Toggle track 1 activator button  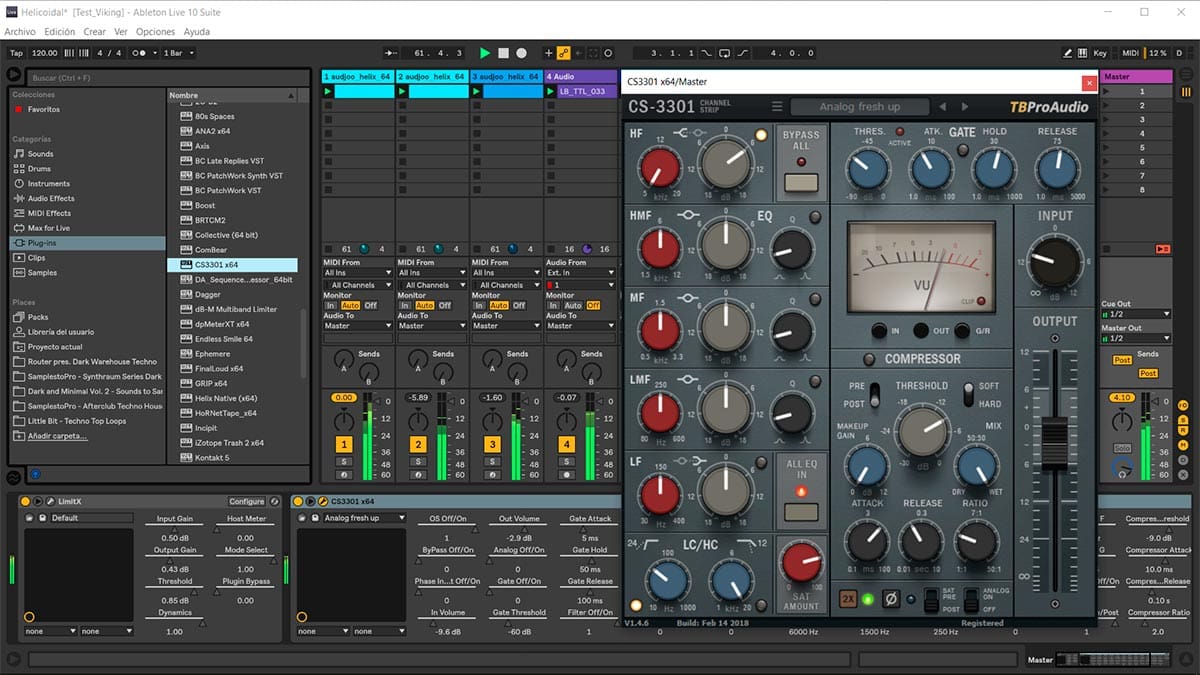(x=344, y=444)
